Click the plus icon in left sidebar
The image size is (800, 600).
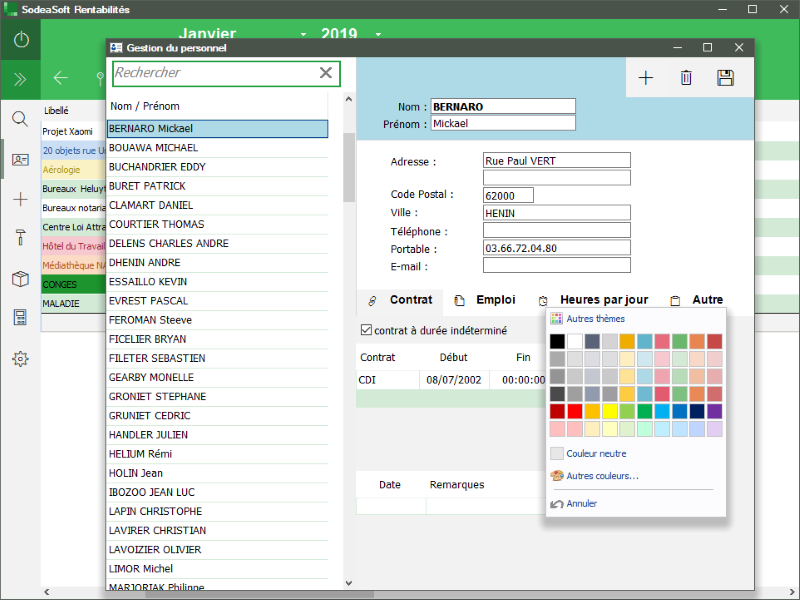(x=20, y=198)
